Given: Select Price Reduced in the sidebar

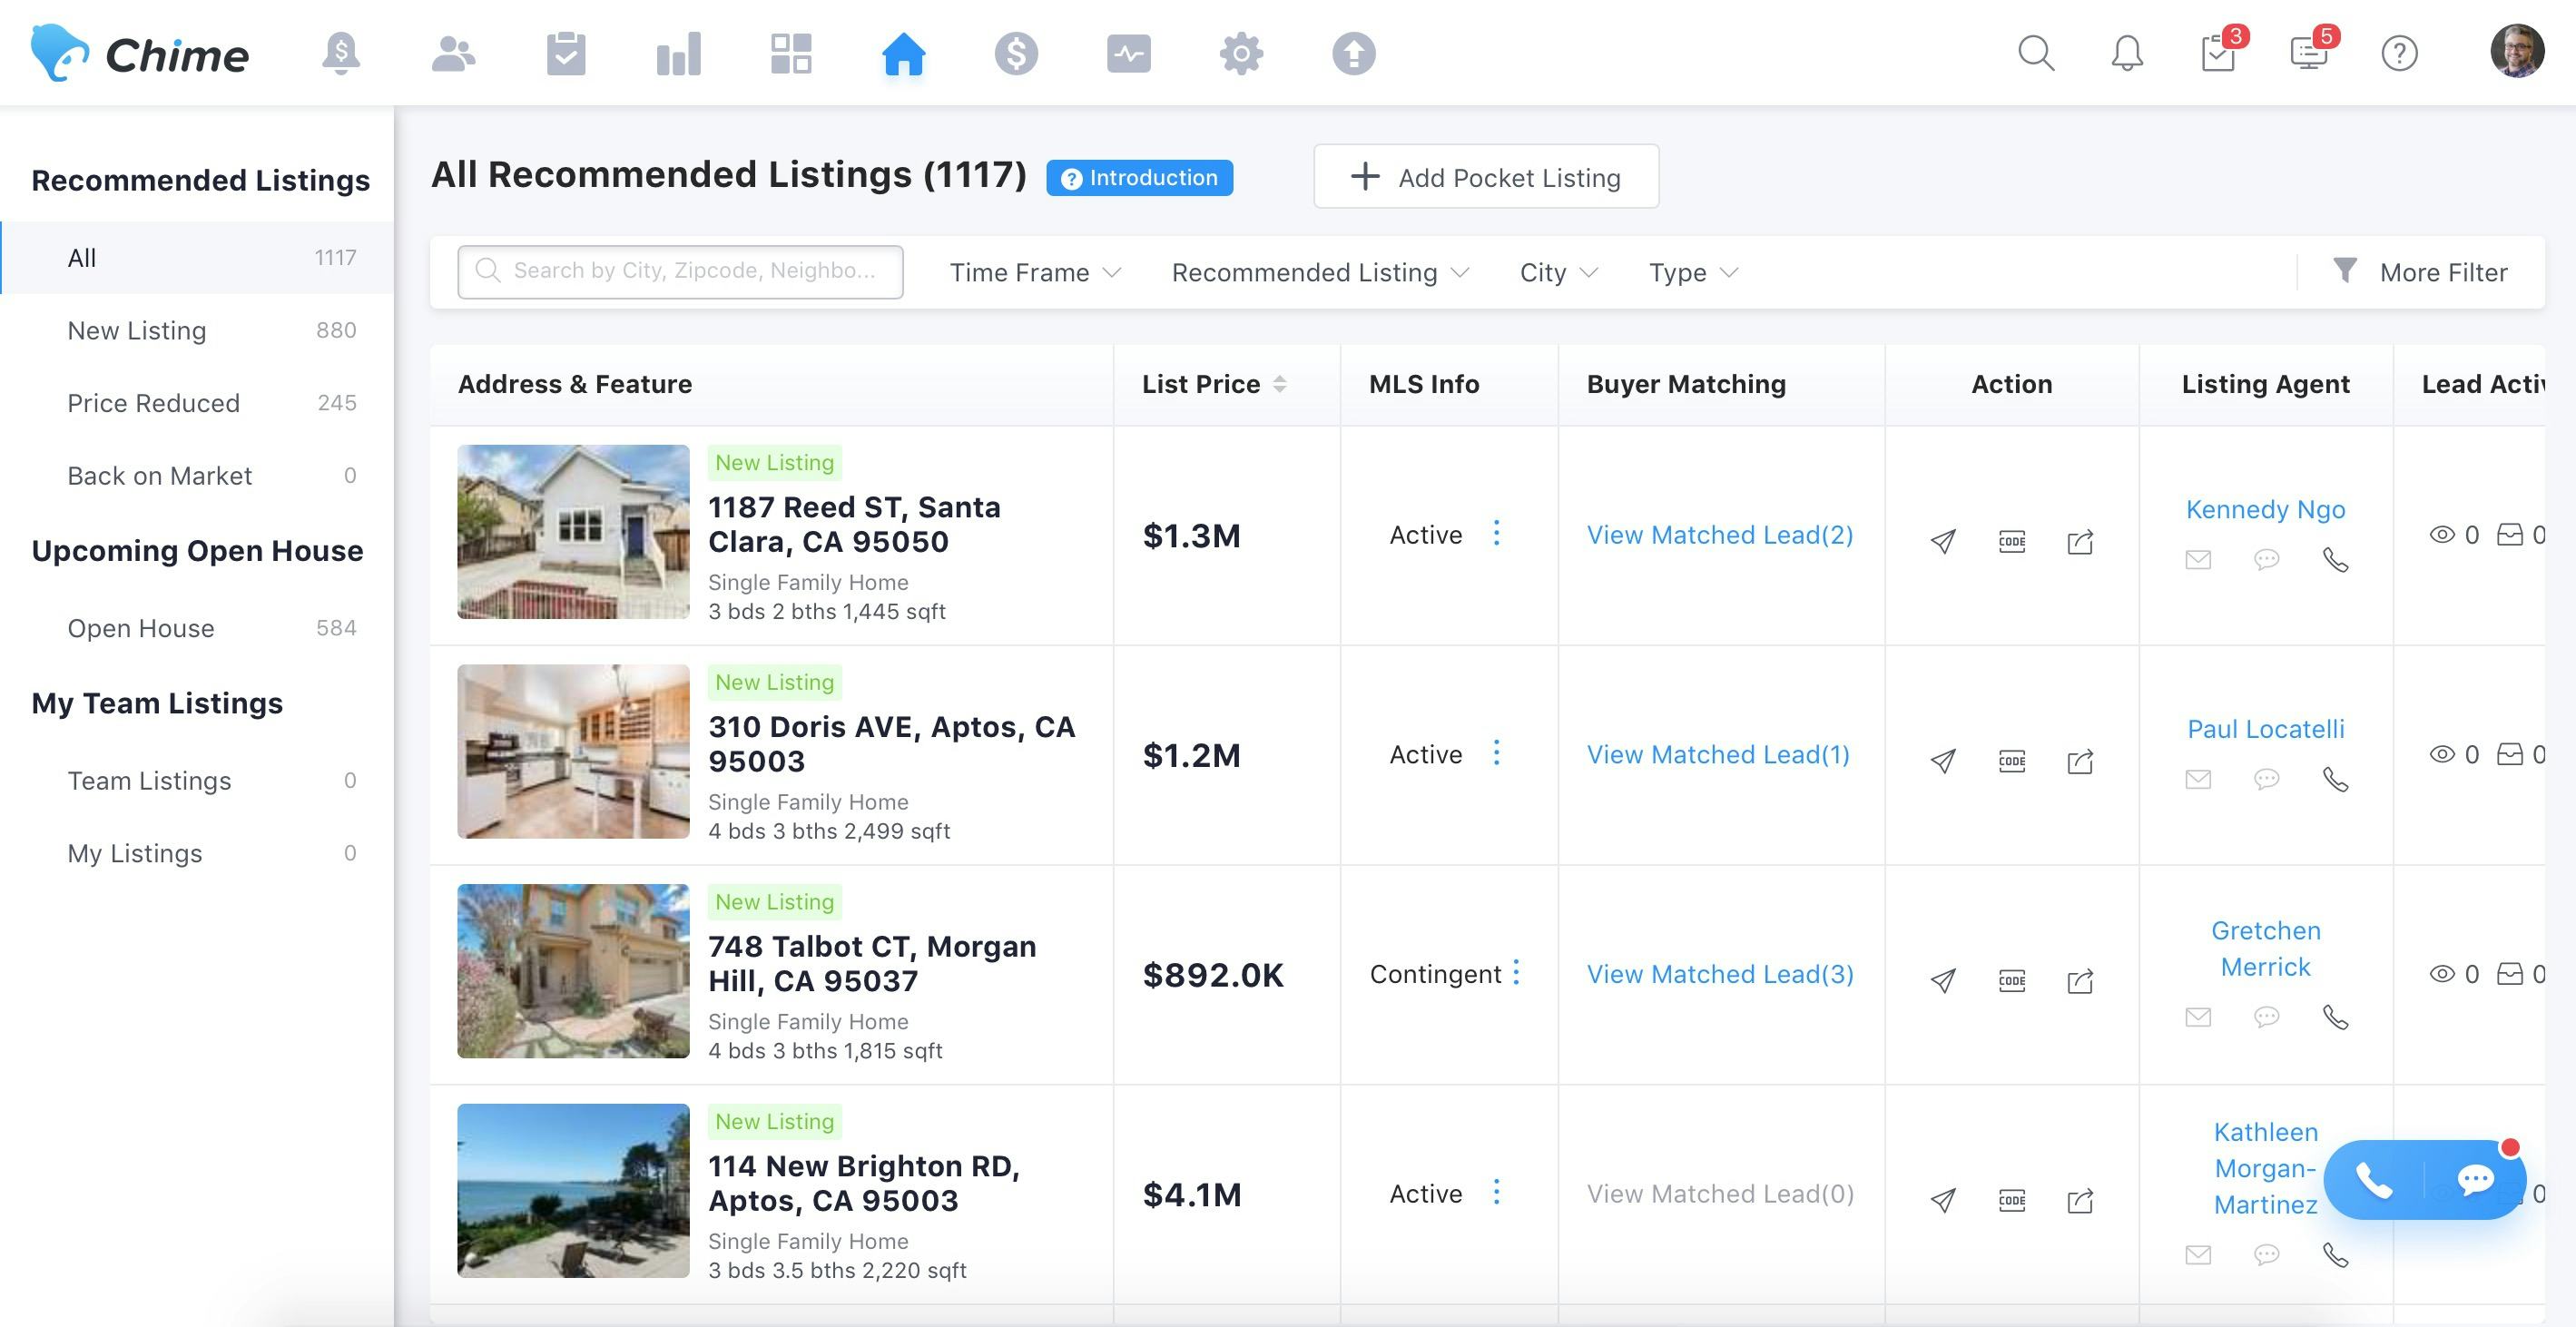Looking at the screenshot, I should pos(154,403).
